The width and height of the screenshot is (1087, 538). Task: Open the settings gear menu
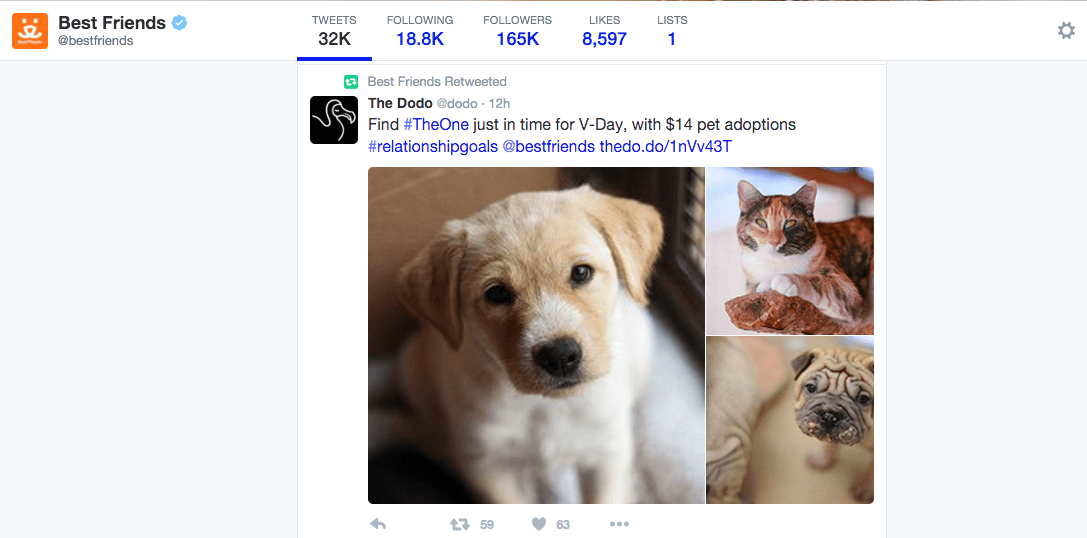tap(1066, 31)
